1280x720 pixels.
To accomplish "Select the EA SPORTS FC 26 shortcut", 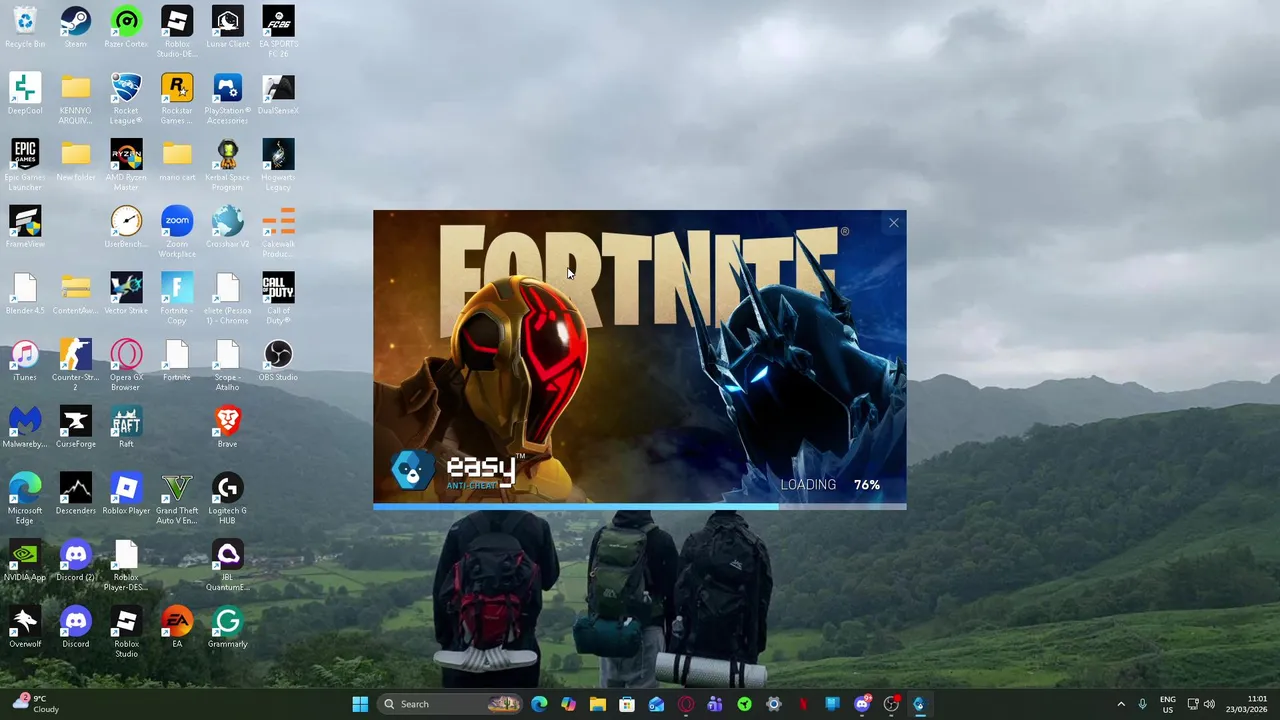I will [278, 32].
